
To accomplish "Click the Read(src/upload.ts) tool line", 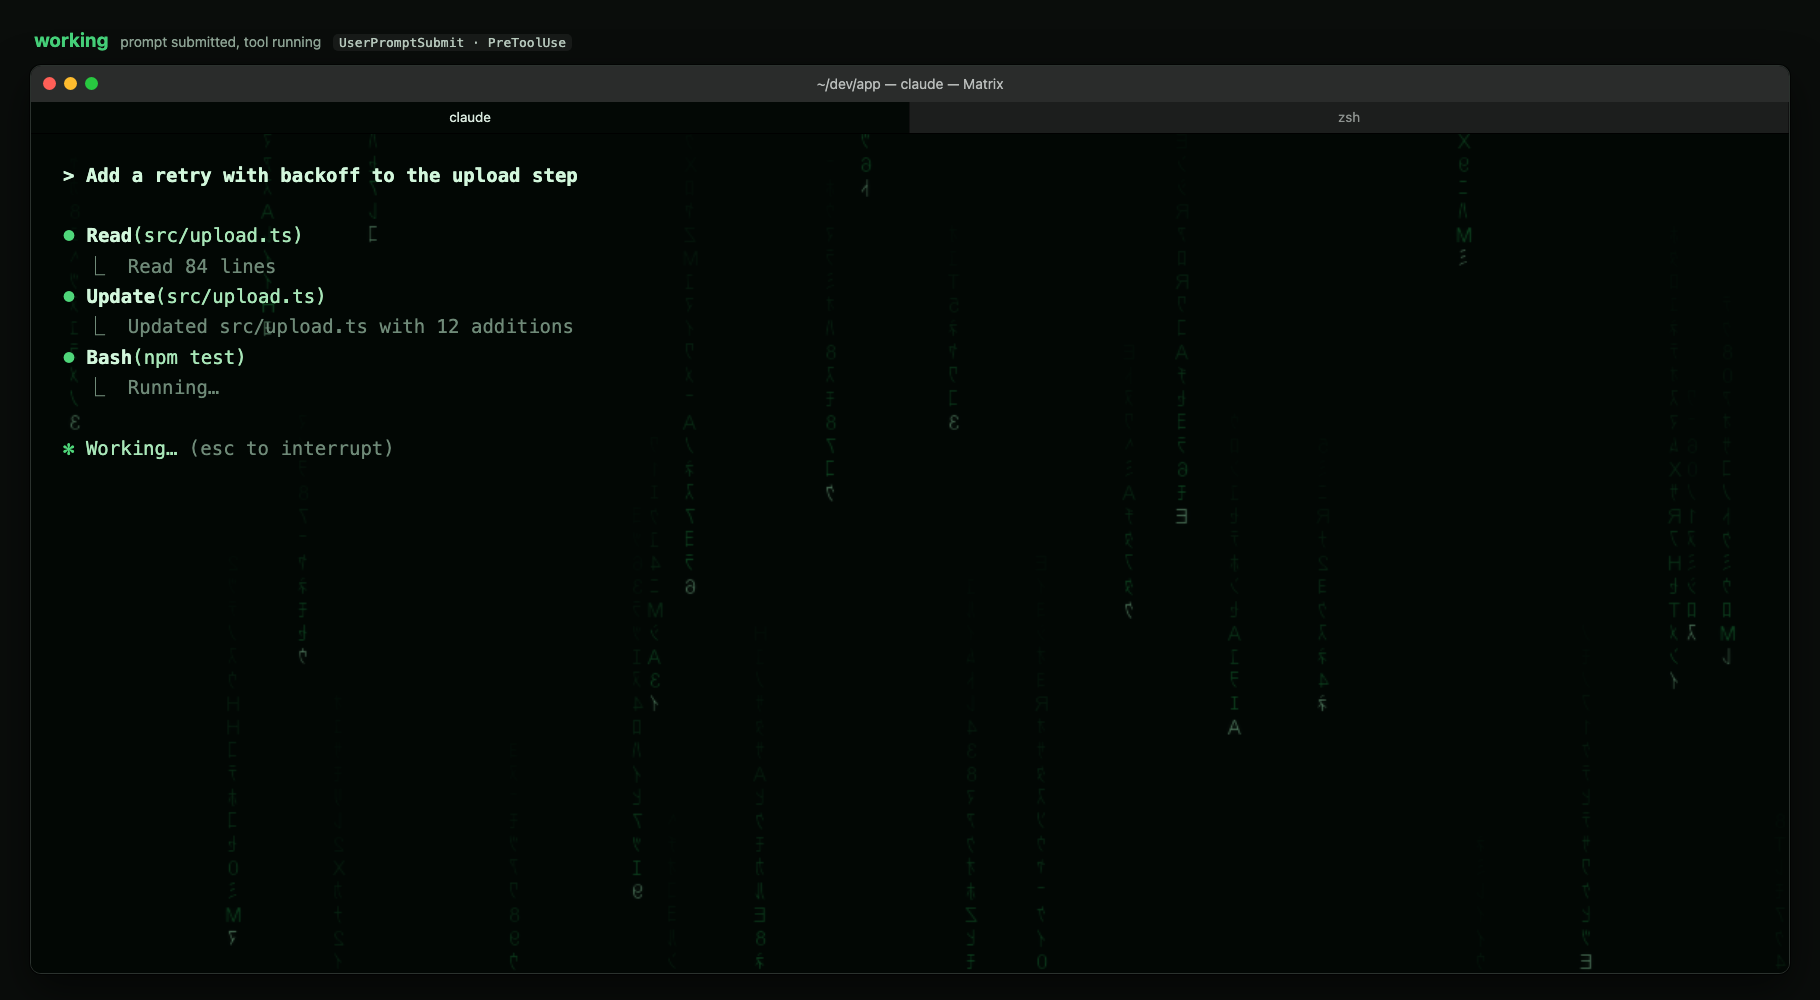I will [x=194, y=235].
